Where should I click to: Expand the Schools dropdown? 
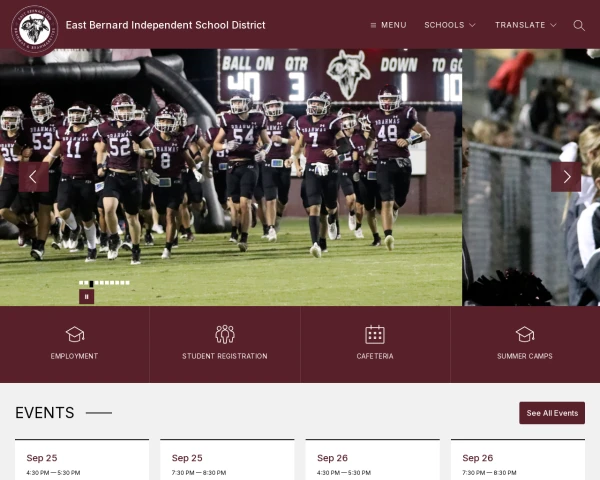point(450,25)
